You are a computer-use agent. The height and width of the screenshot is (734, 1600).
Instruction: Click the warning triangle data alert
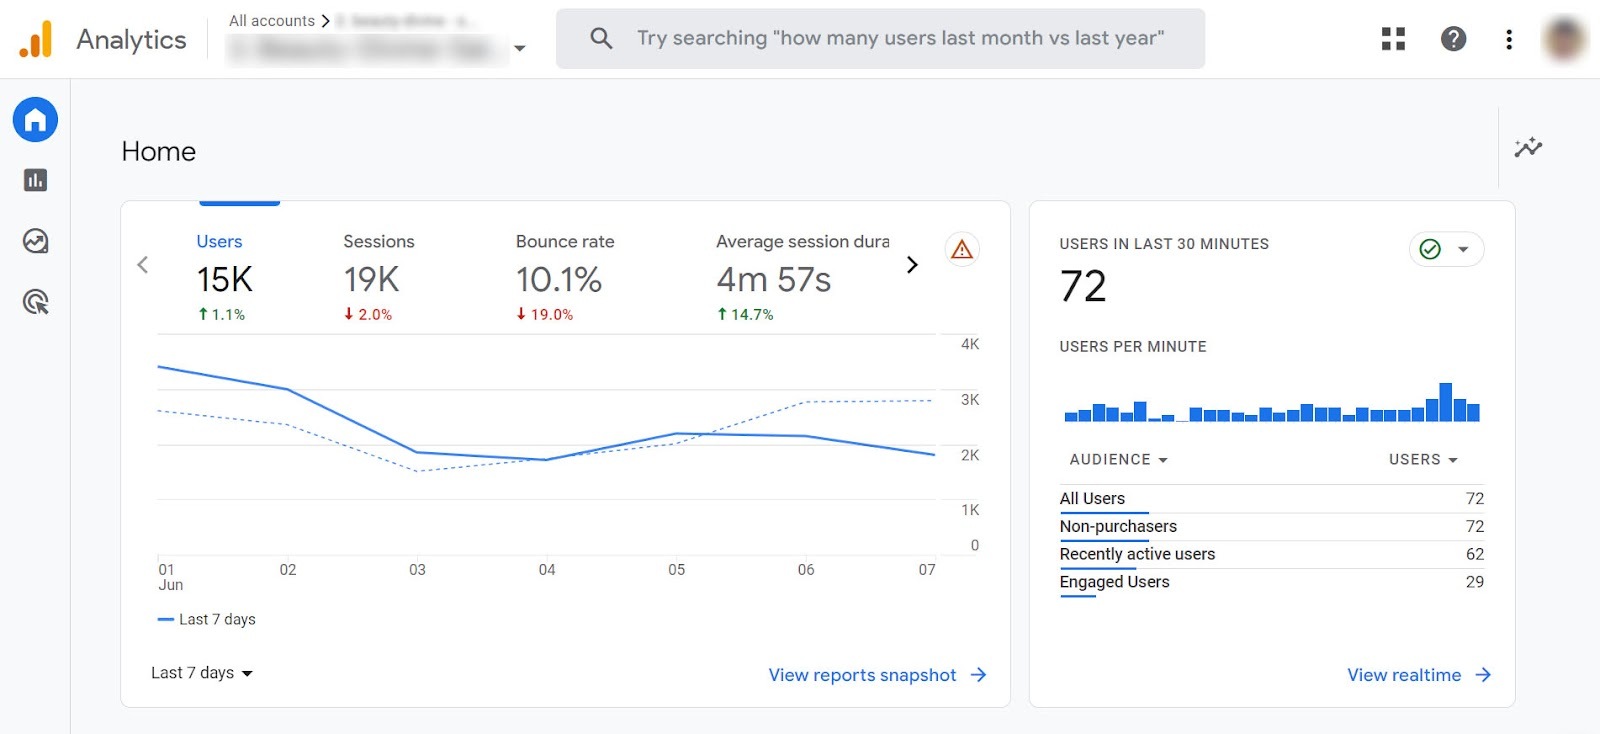coord(962,249)
